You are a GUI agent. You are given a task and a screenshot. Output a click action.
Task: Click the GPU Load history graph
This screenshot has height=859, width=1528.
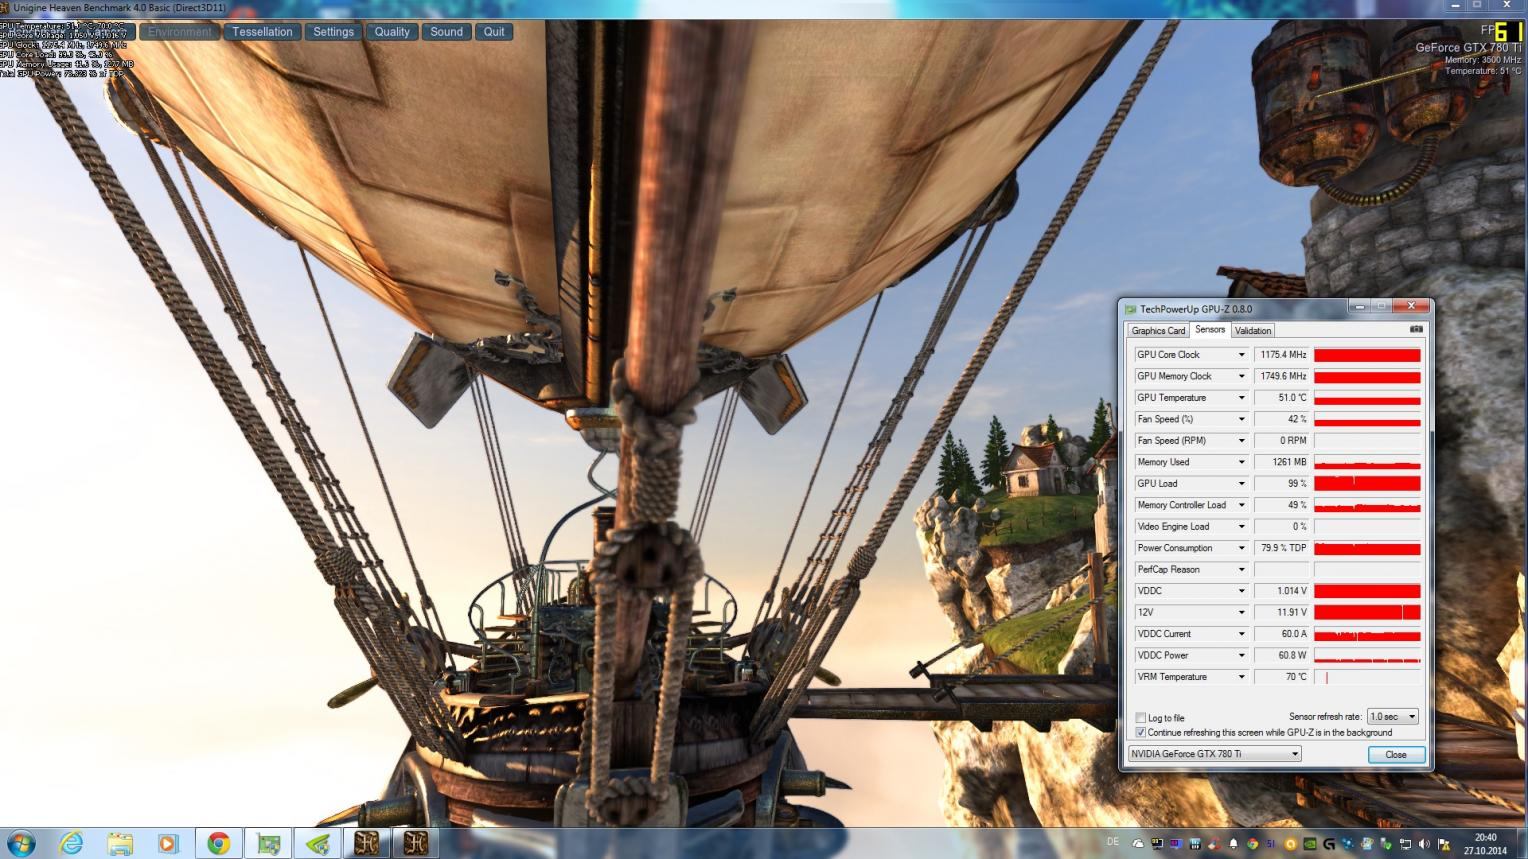pos(1367,484)
